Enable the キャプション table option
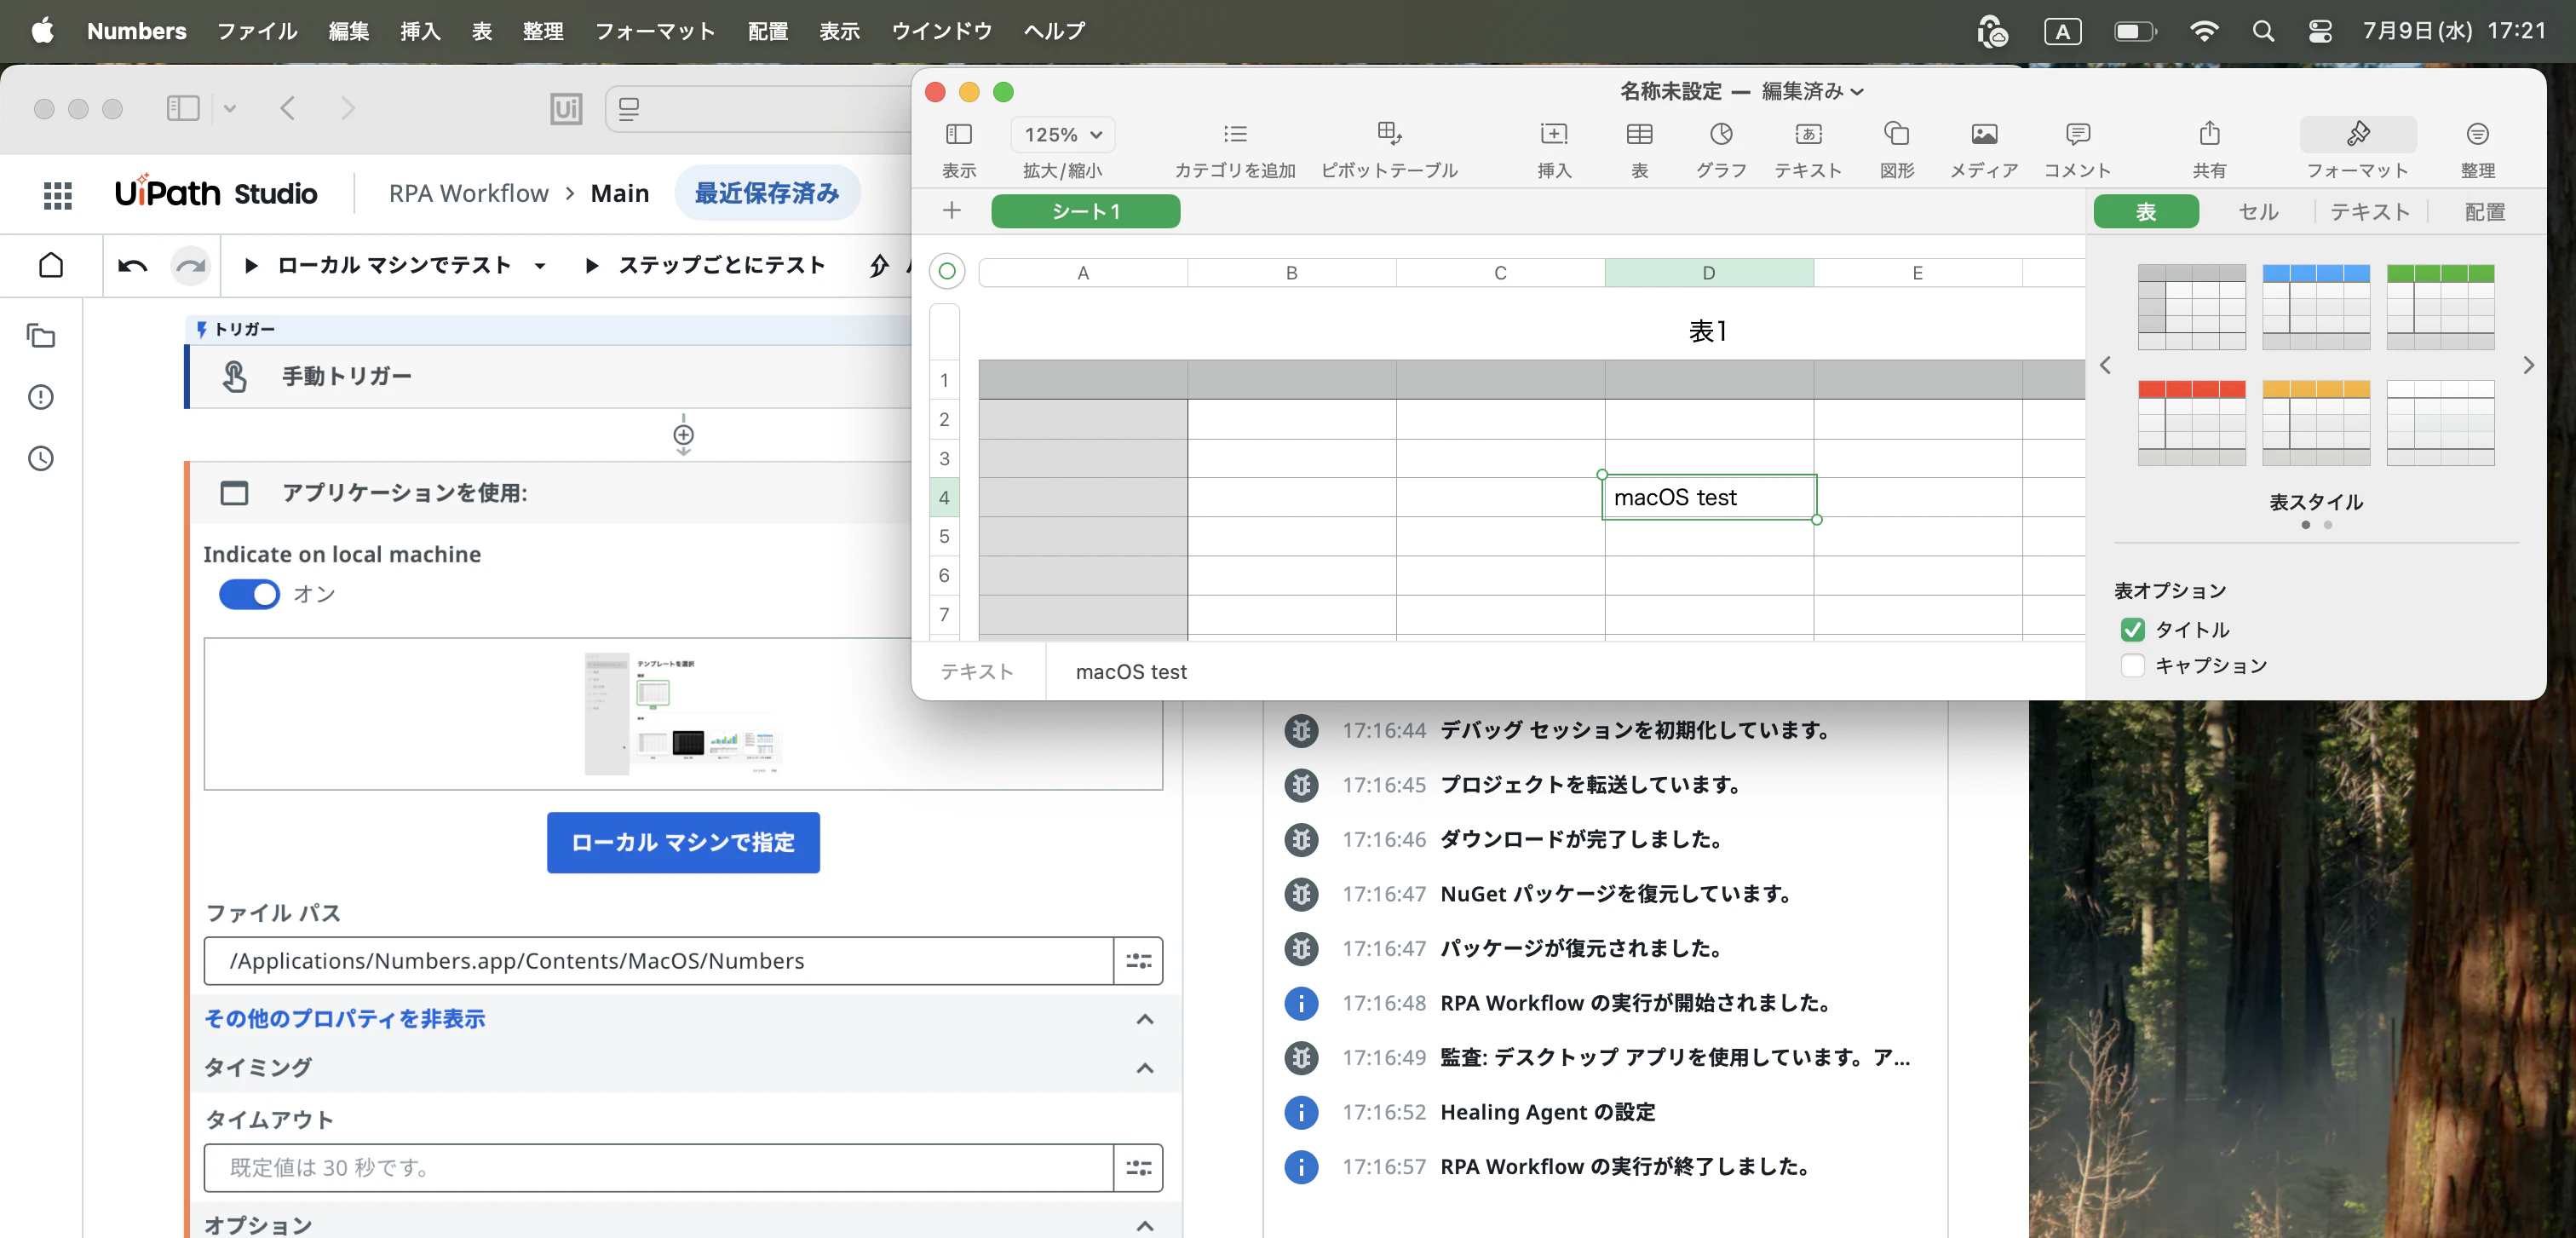2576x1238 pixels. pos(2133,665)
